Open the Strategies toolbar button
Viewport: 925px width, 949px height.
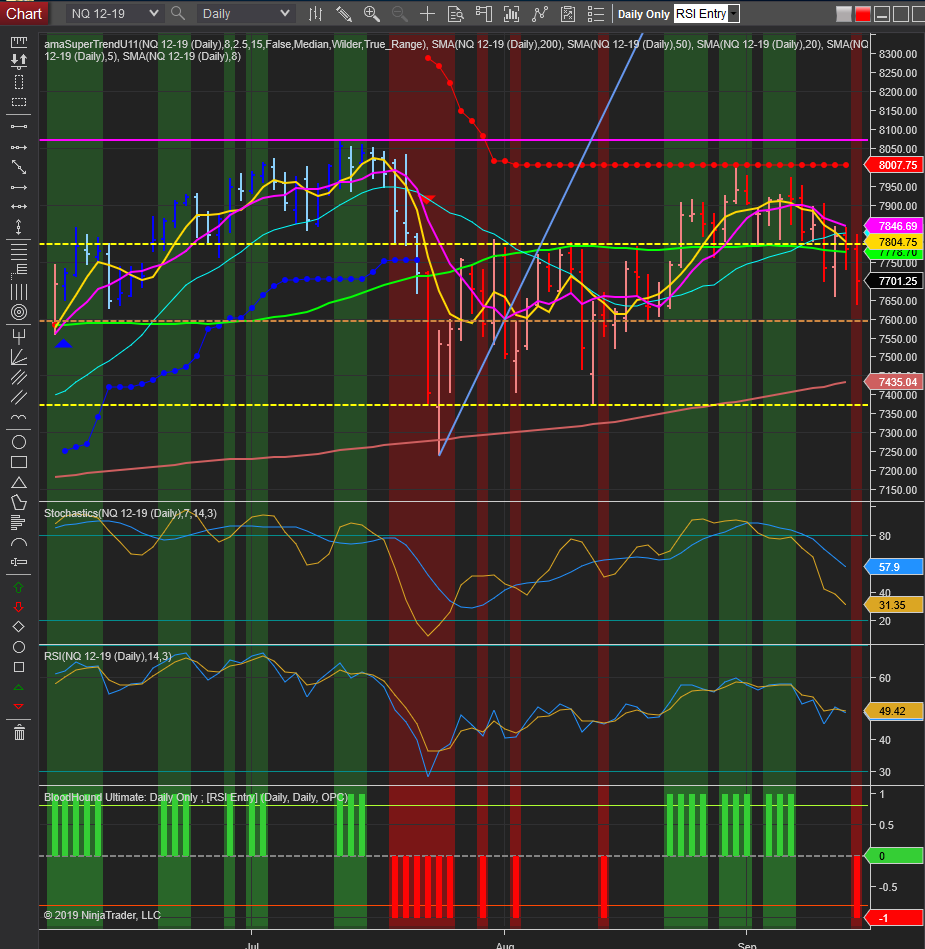(x=568, y=13)
